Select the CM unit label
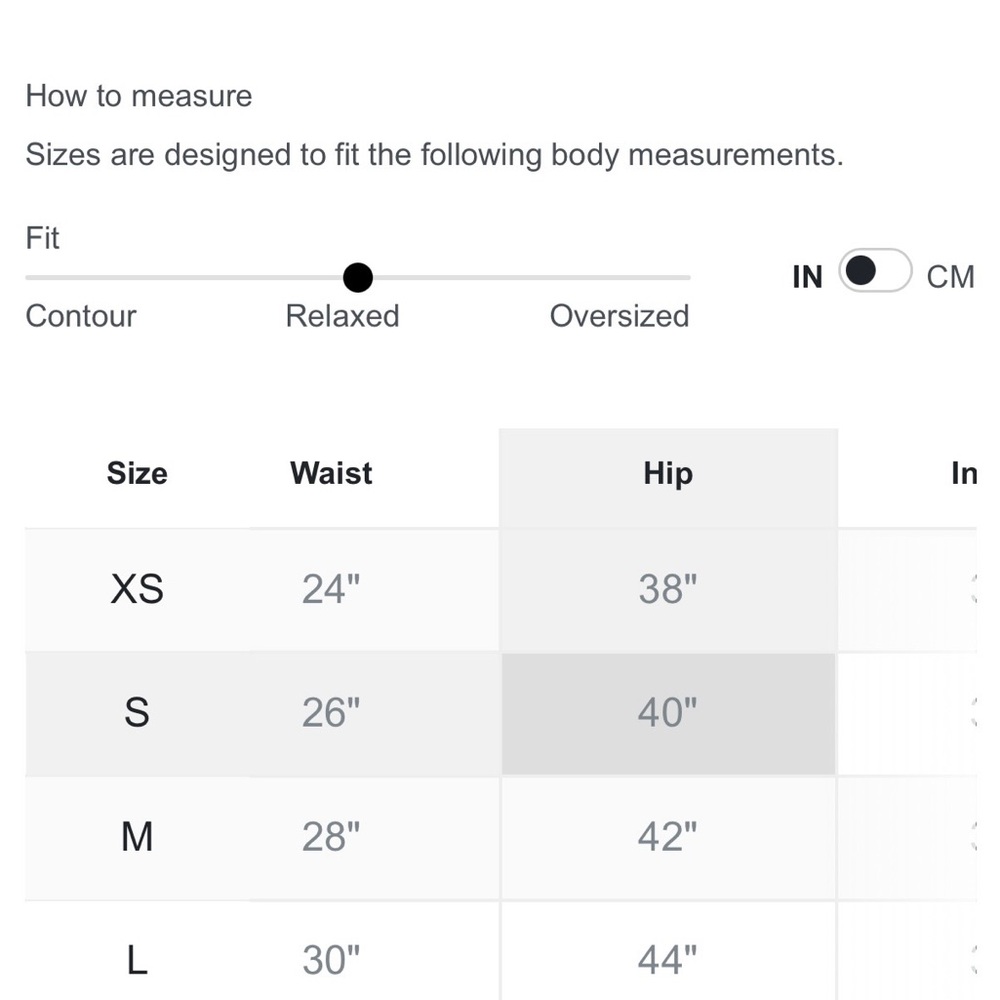The image size is (1000, 1000). 950,277
